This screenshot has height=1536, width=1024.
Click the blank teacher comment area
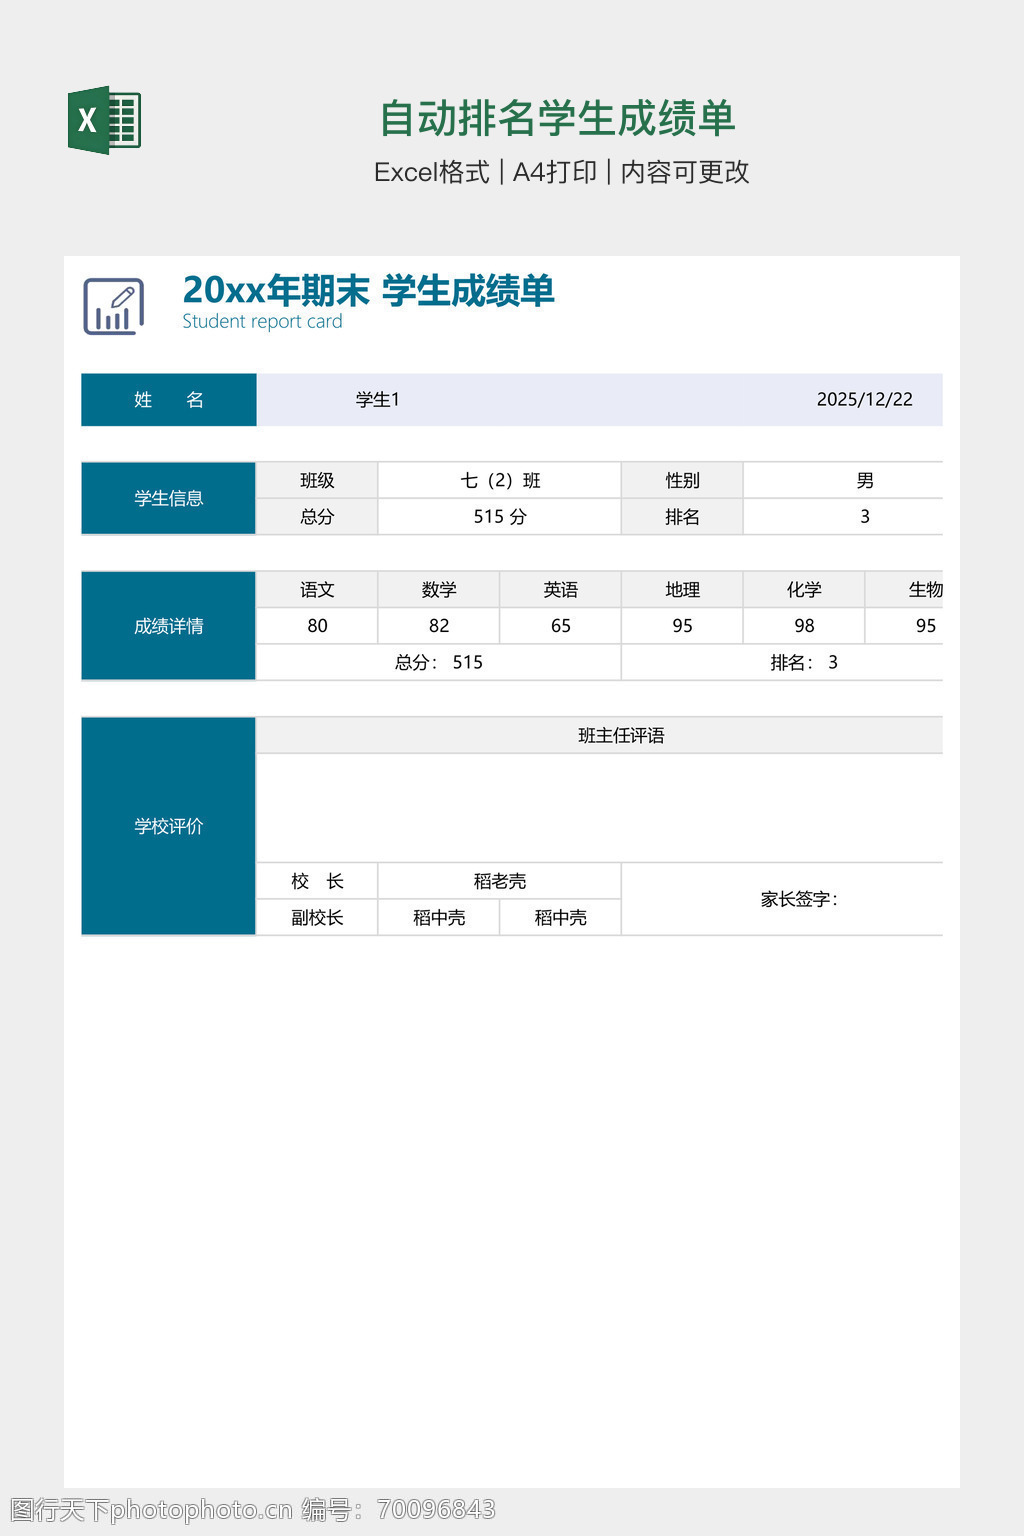tap(600, 808)
